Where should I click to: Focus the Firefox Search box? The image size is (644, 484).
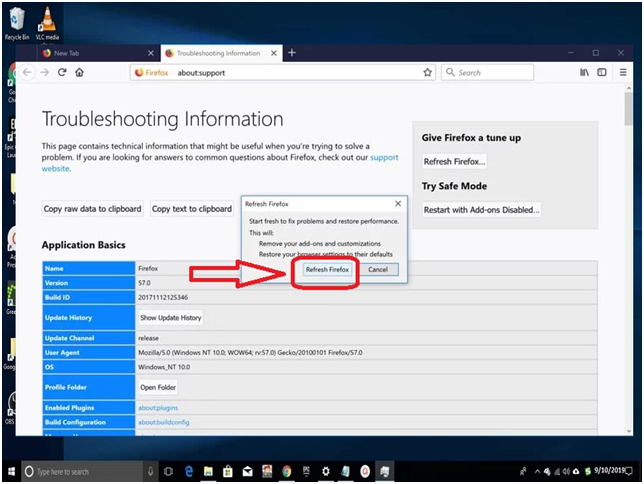click(x=488, y=72)
